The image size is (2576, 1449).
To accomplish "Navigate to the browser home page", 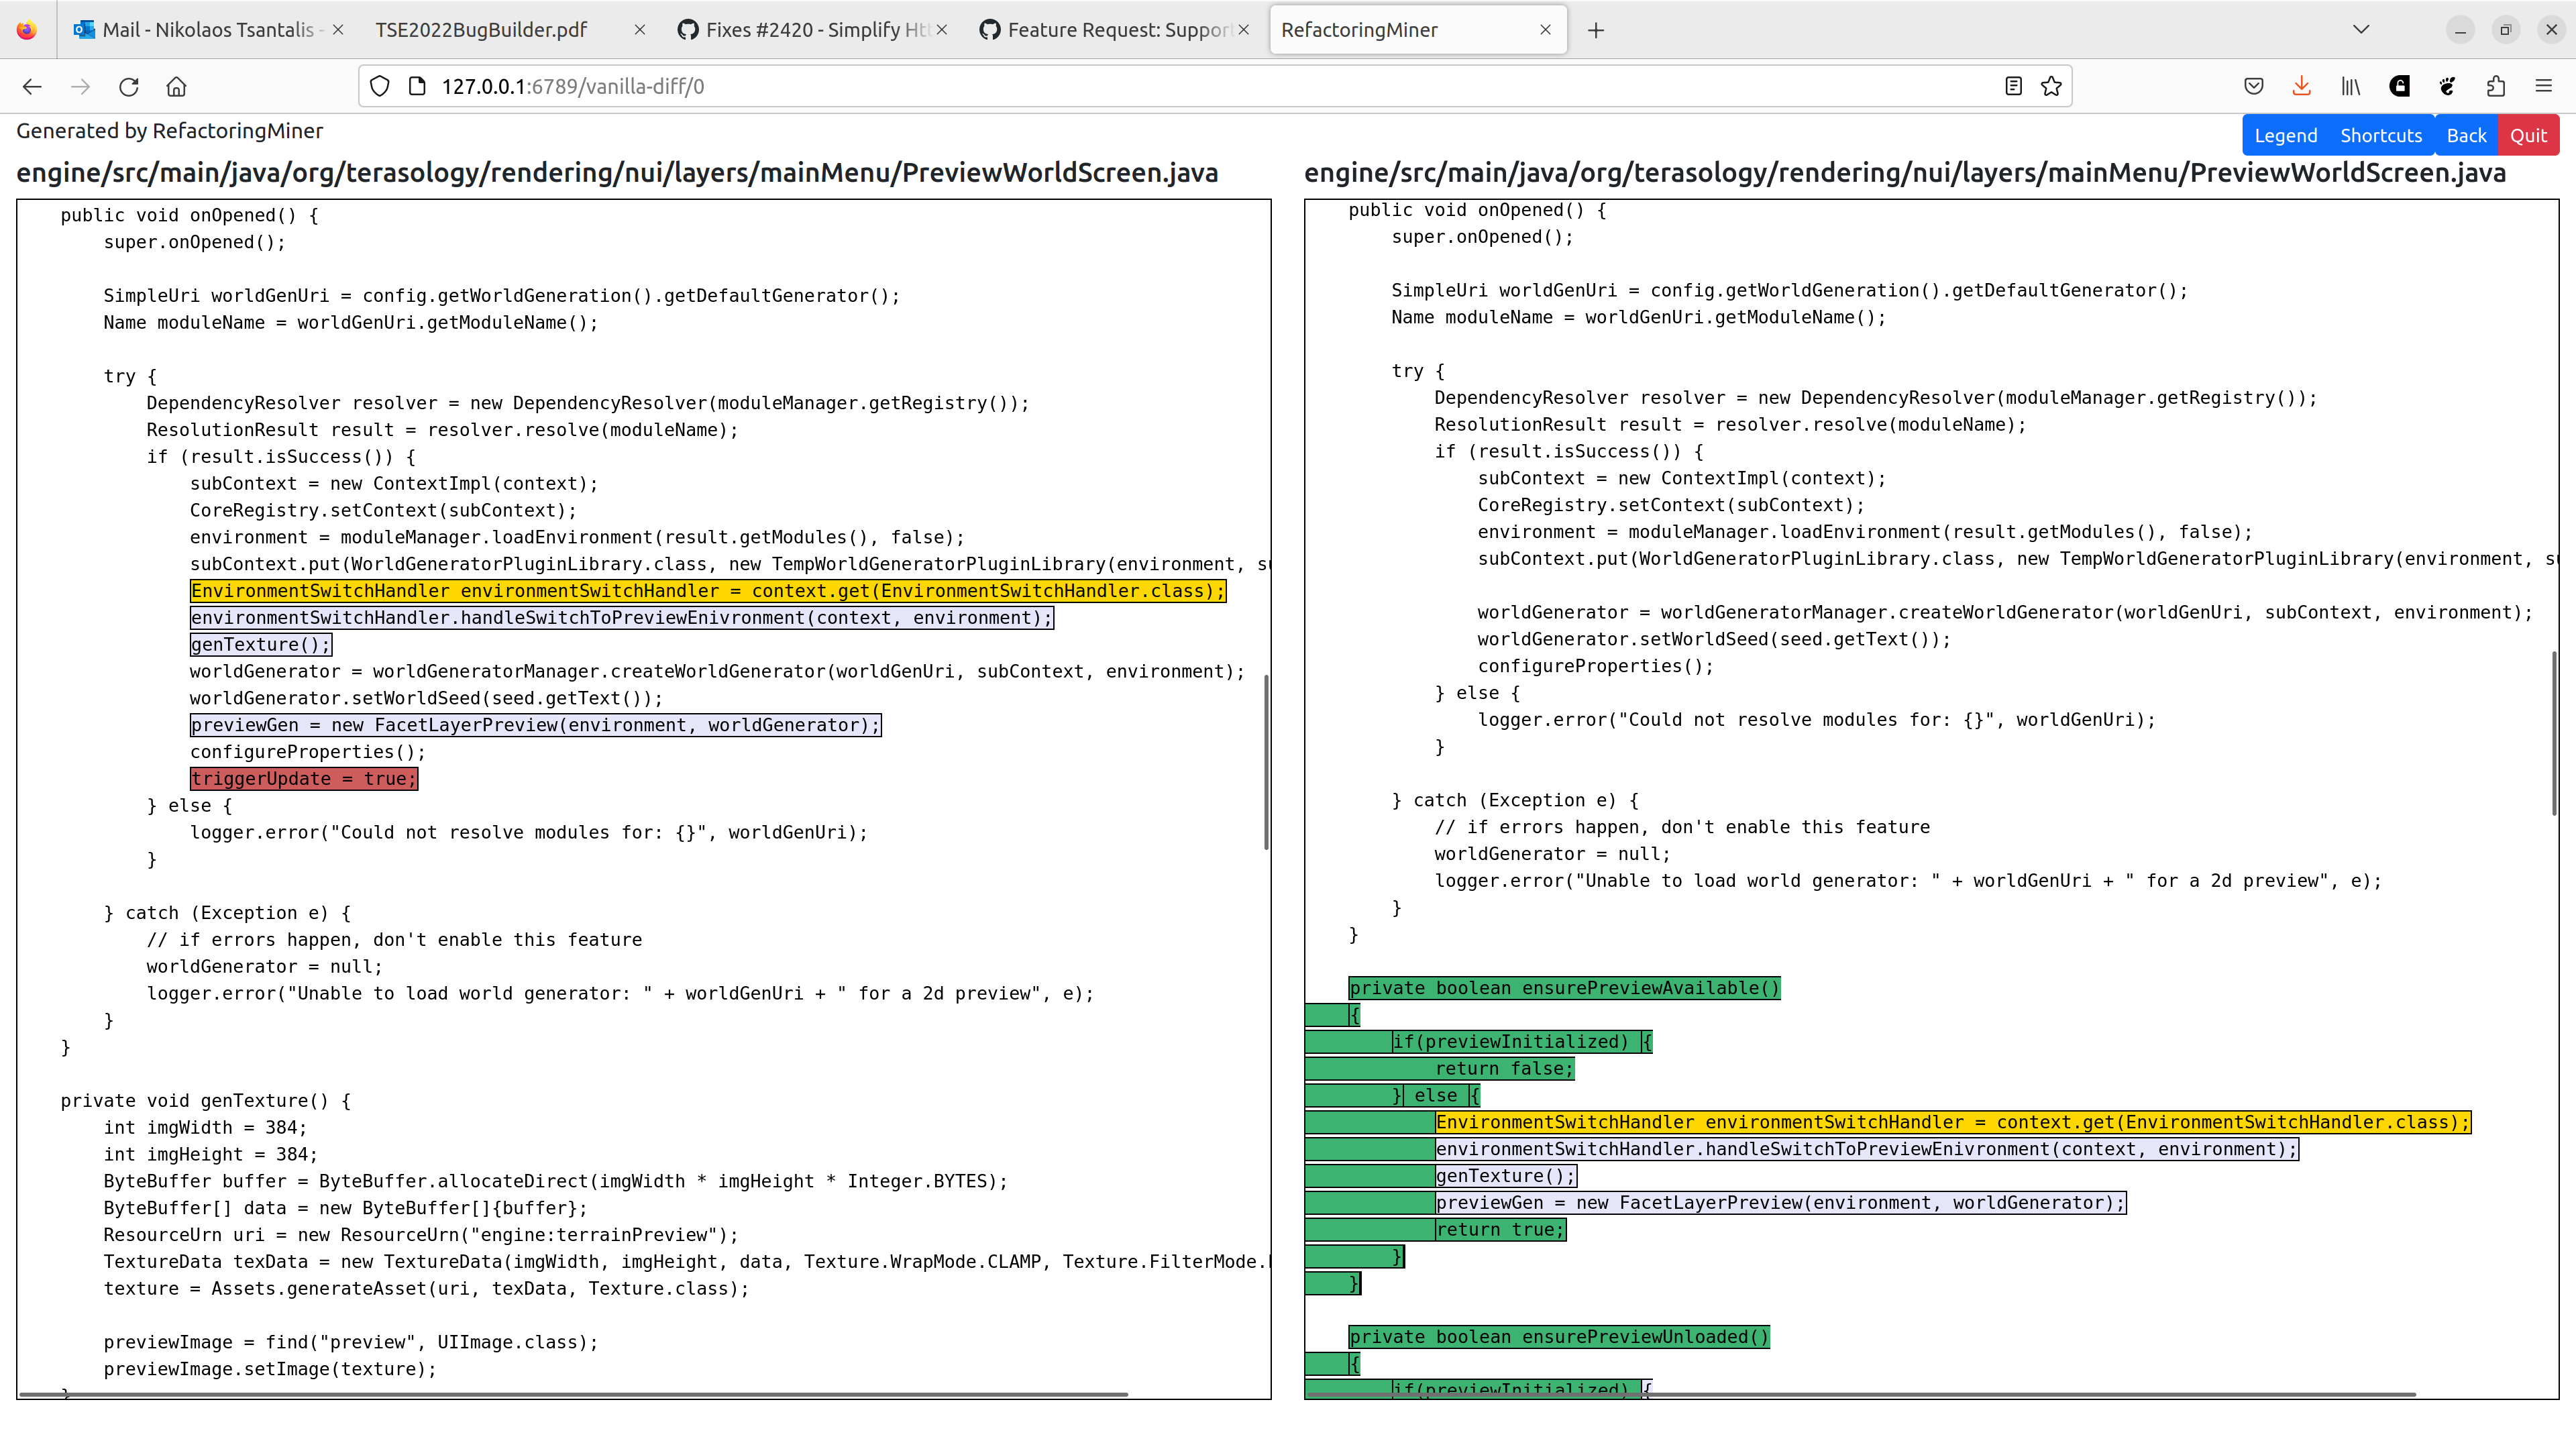I will [176, 86].
